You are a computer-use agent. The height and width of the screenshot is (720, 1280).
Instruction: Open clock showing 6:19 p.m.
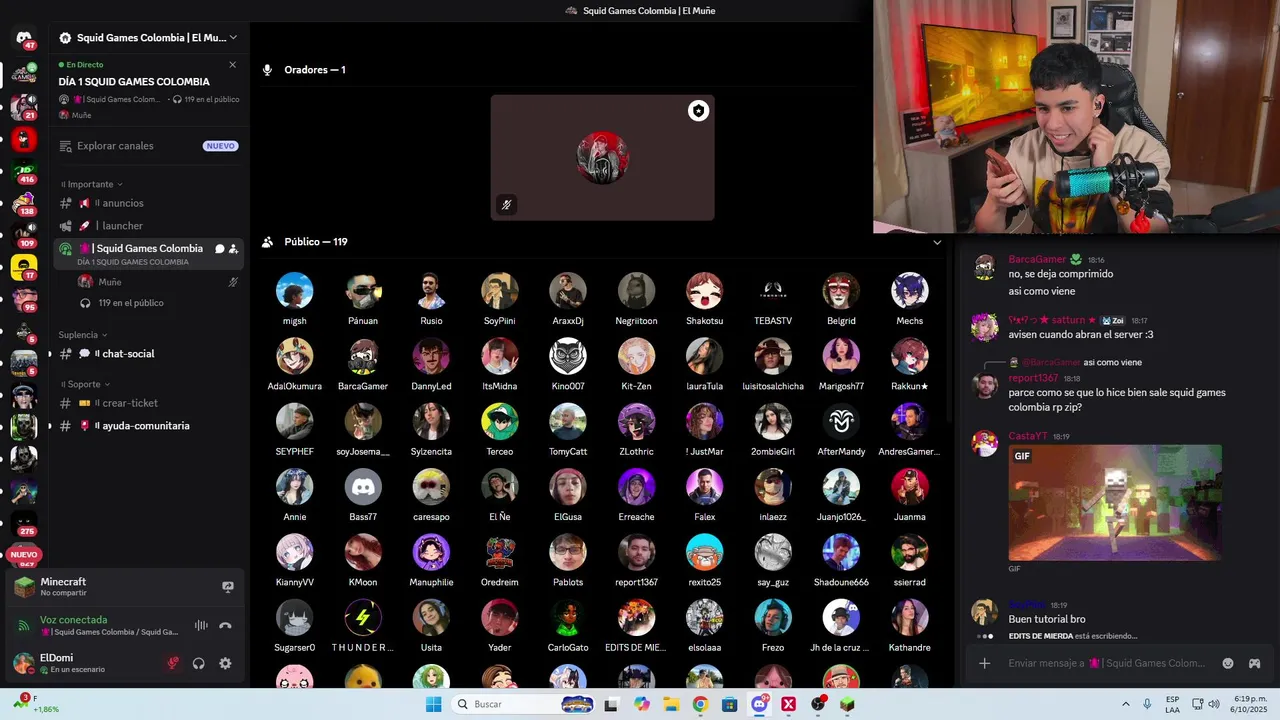[1250, 704]
